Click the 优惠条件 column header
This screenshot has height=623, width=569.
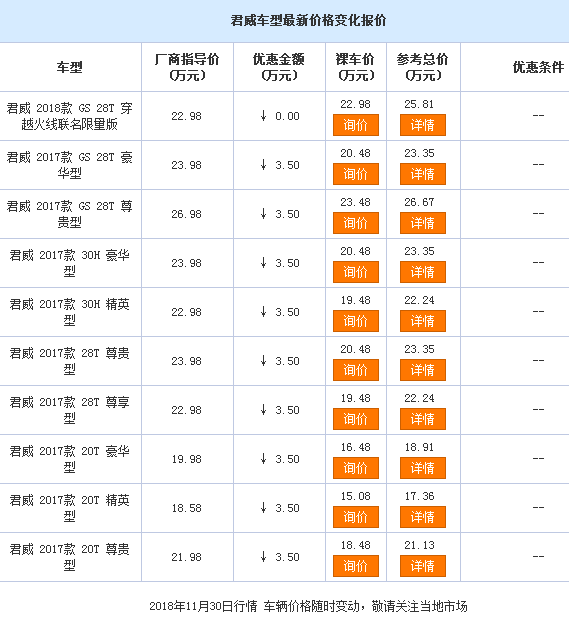tap(538, 67)
